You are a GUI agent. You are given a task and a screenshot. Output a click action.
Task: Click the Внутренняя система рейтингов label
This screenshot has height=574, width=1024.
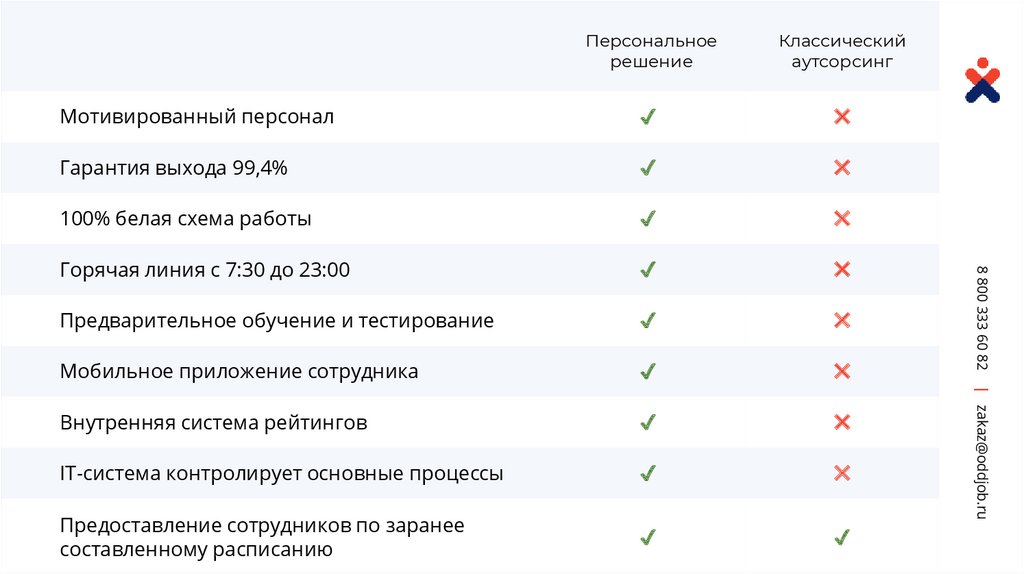pos(214,422)
